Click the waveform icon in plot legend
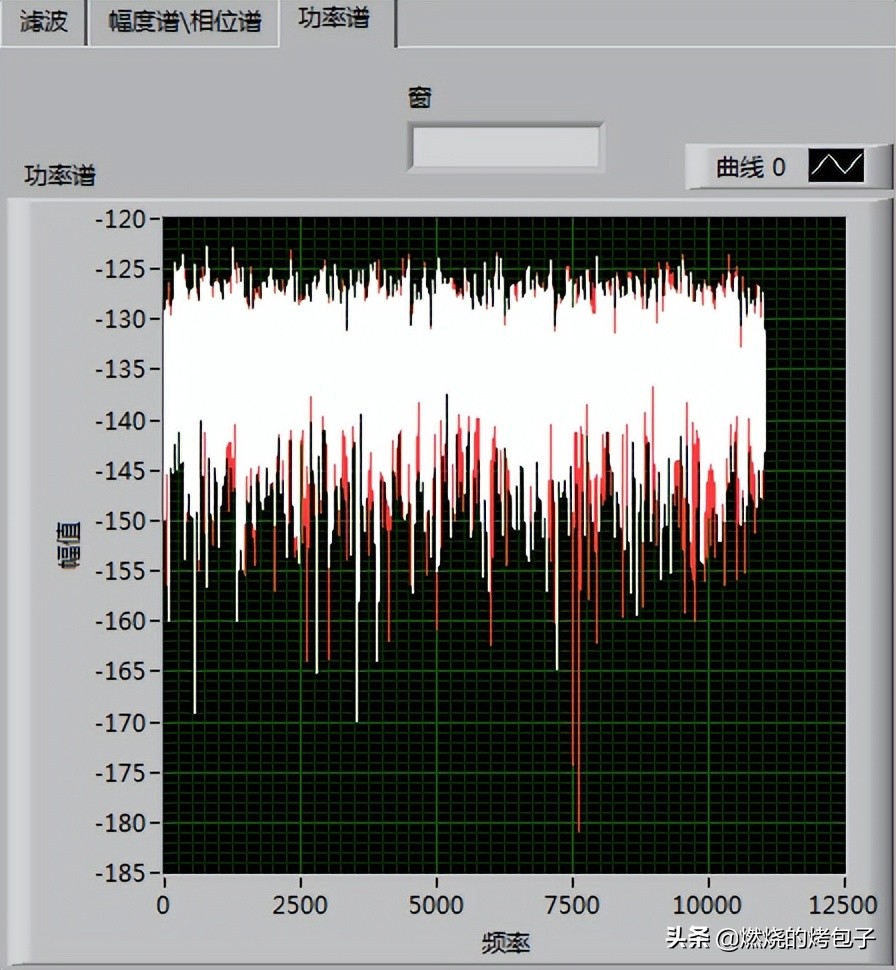The height and width of the screenshot is (970, 896). pos(836,167)
